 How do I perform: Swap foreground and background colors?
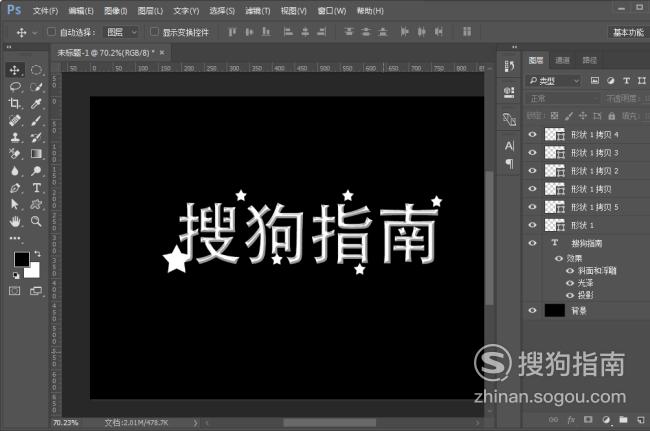coord(38,254)
